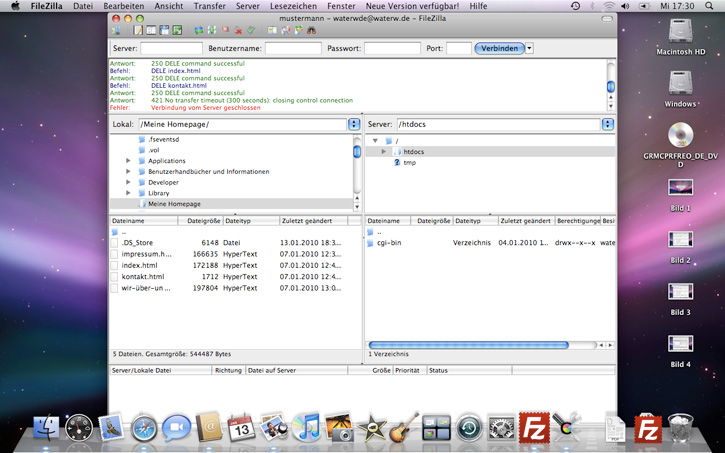Click the volume icon in menu bar
Screen dimensions: 725x453
pos(625,6)
